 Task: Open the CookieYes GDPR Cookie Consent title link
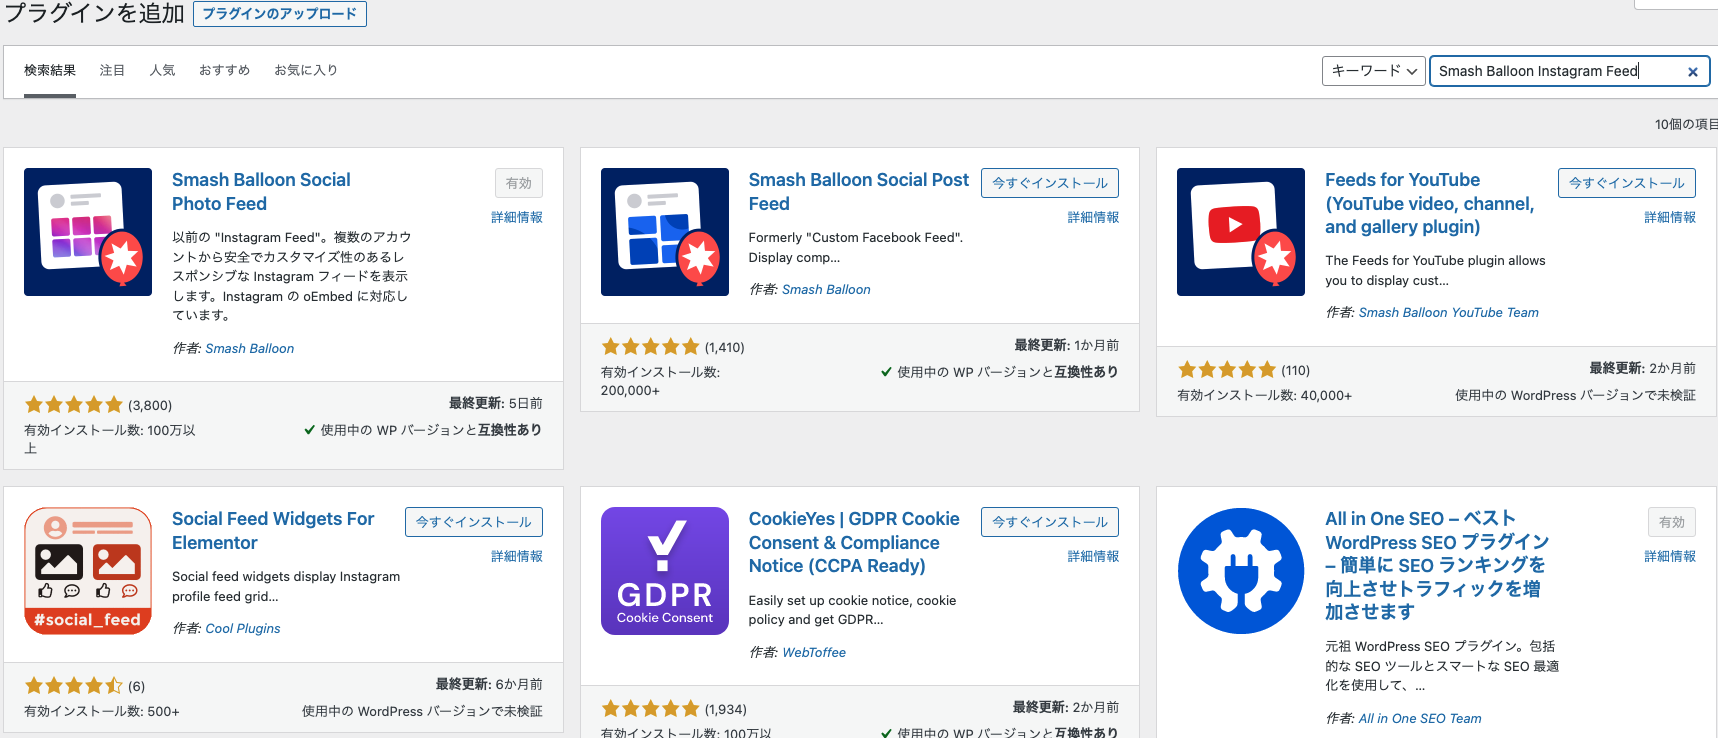point(854,542)
